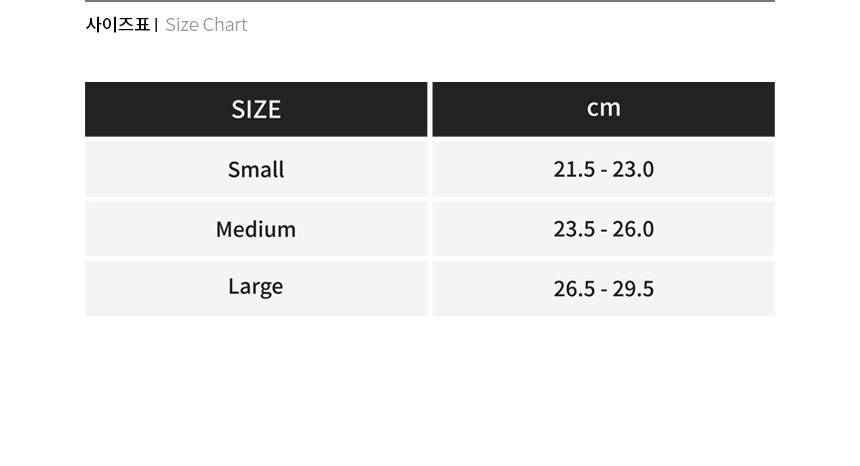The height and width of the screenshot is (466, 860).
Task: Click the 26.5 value in the Large row
Action: pos(574,289)
